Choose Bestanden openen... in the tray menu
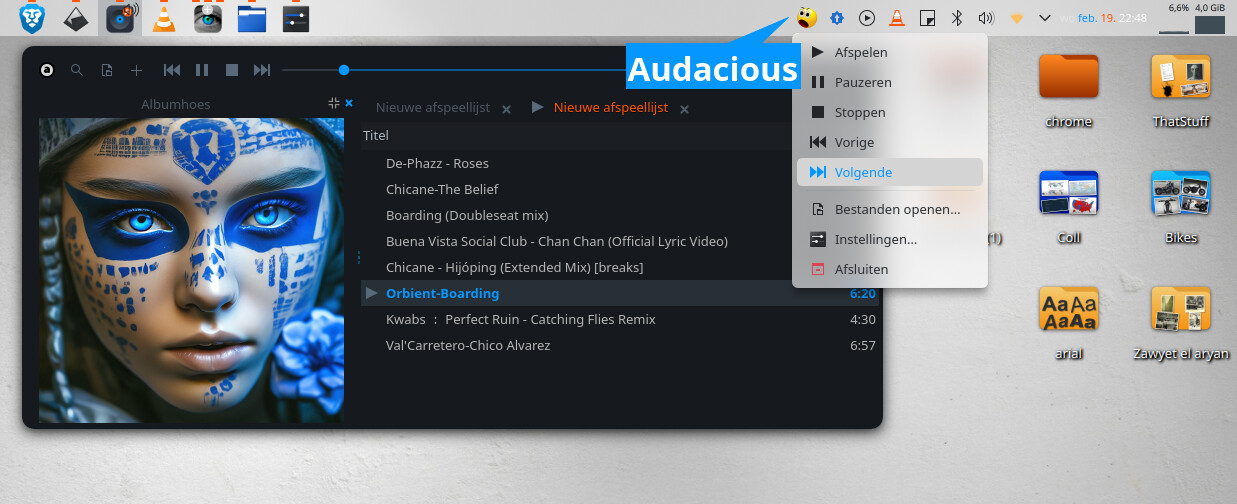This screenshot has height=504, width=1237. 890,209
